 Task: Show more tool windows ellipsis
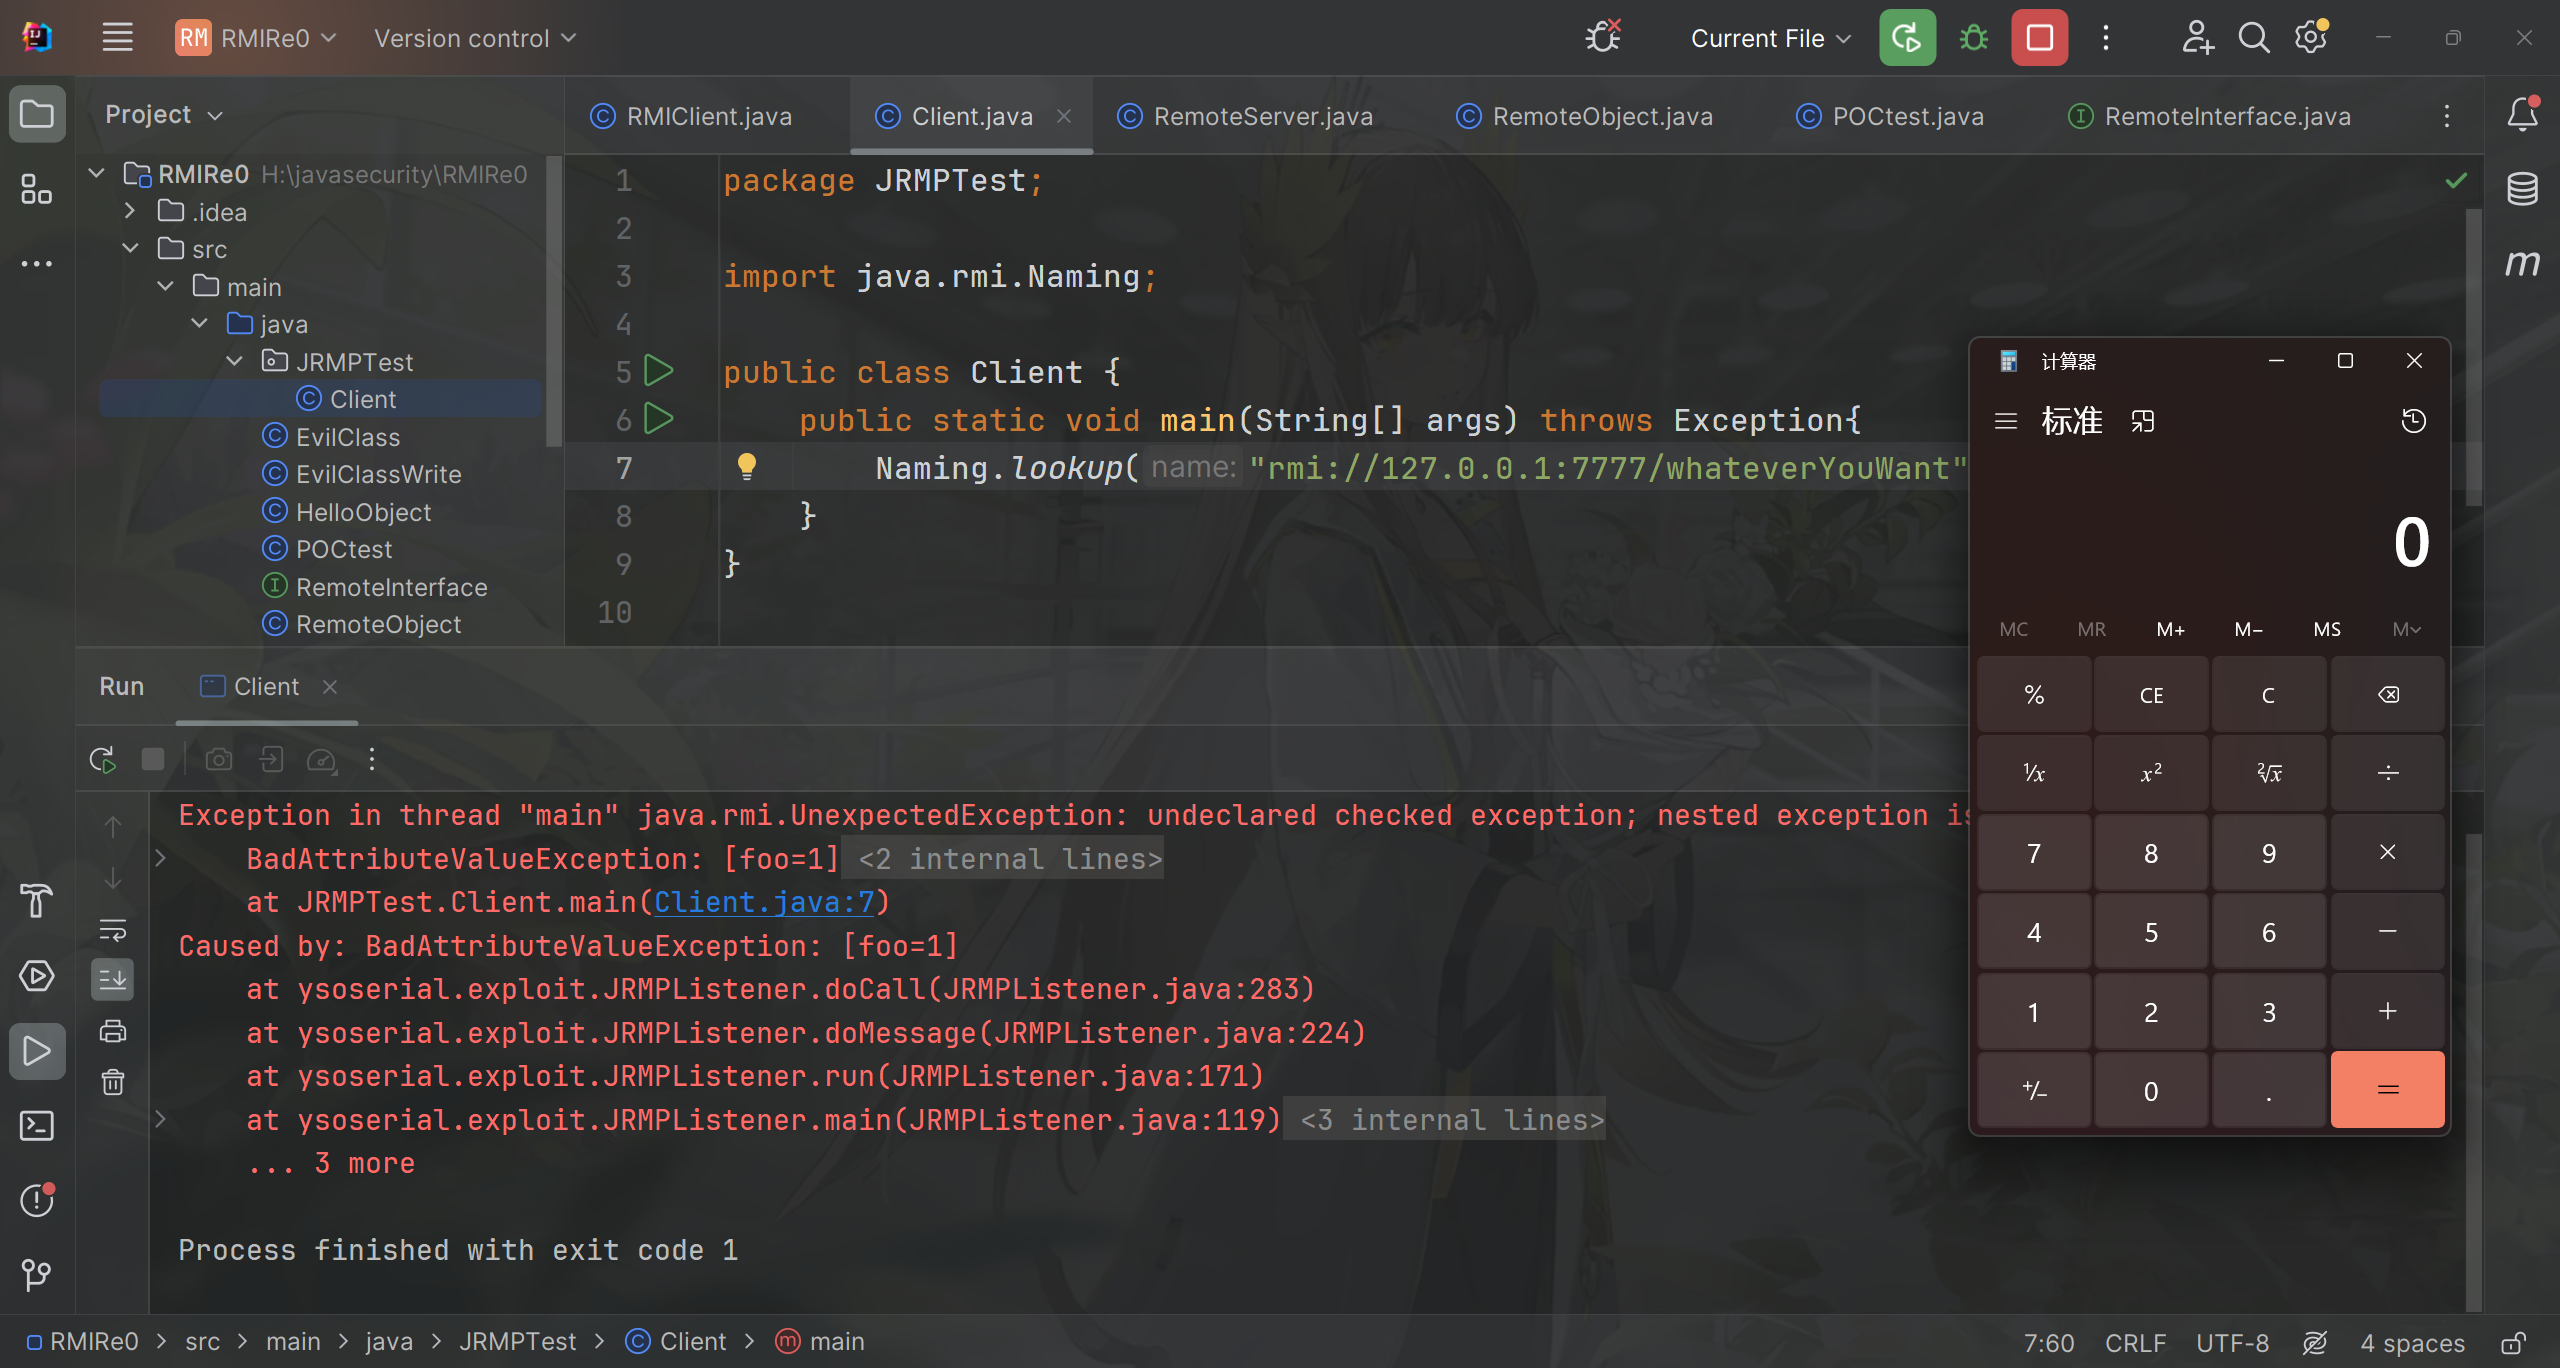click(37, 264)
